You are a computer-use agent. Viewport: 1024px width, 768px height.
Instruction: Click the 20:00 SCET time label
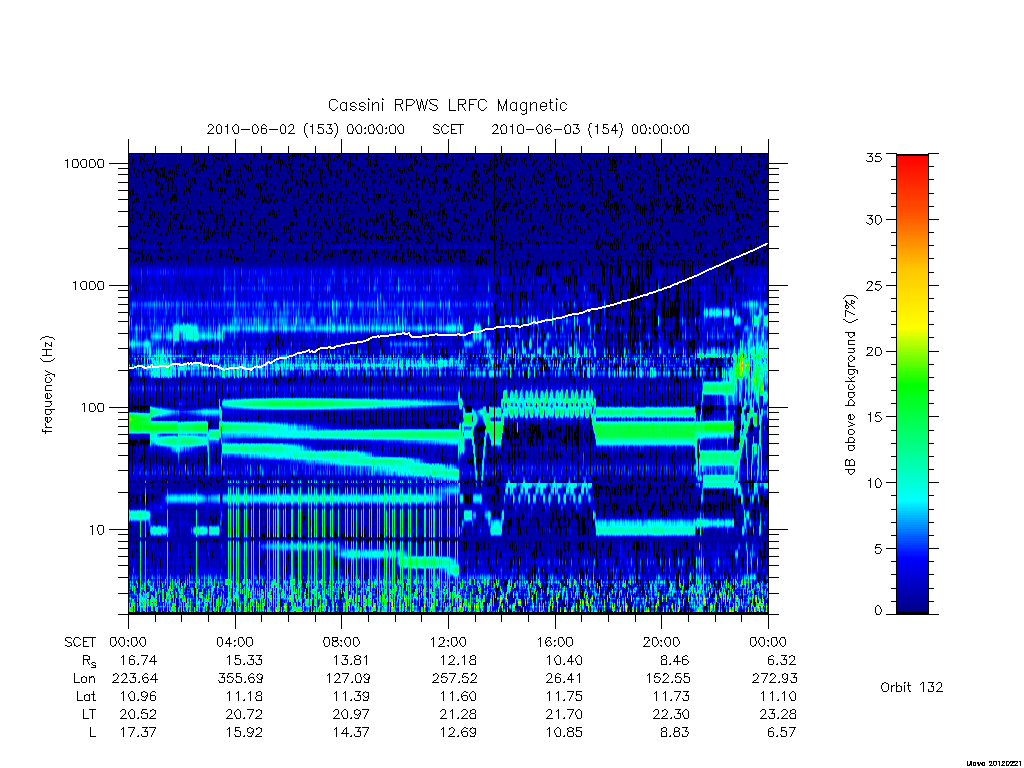[662, 642]
